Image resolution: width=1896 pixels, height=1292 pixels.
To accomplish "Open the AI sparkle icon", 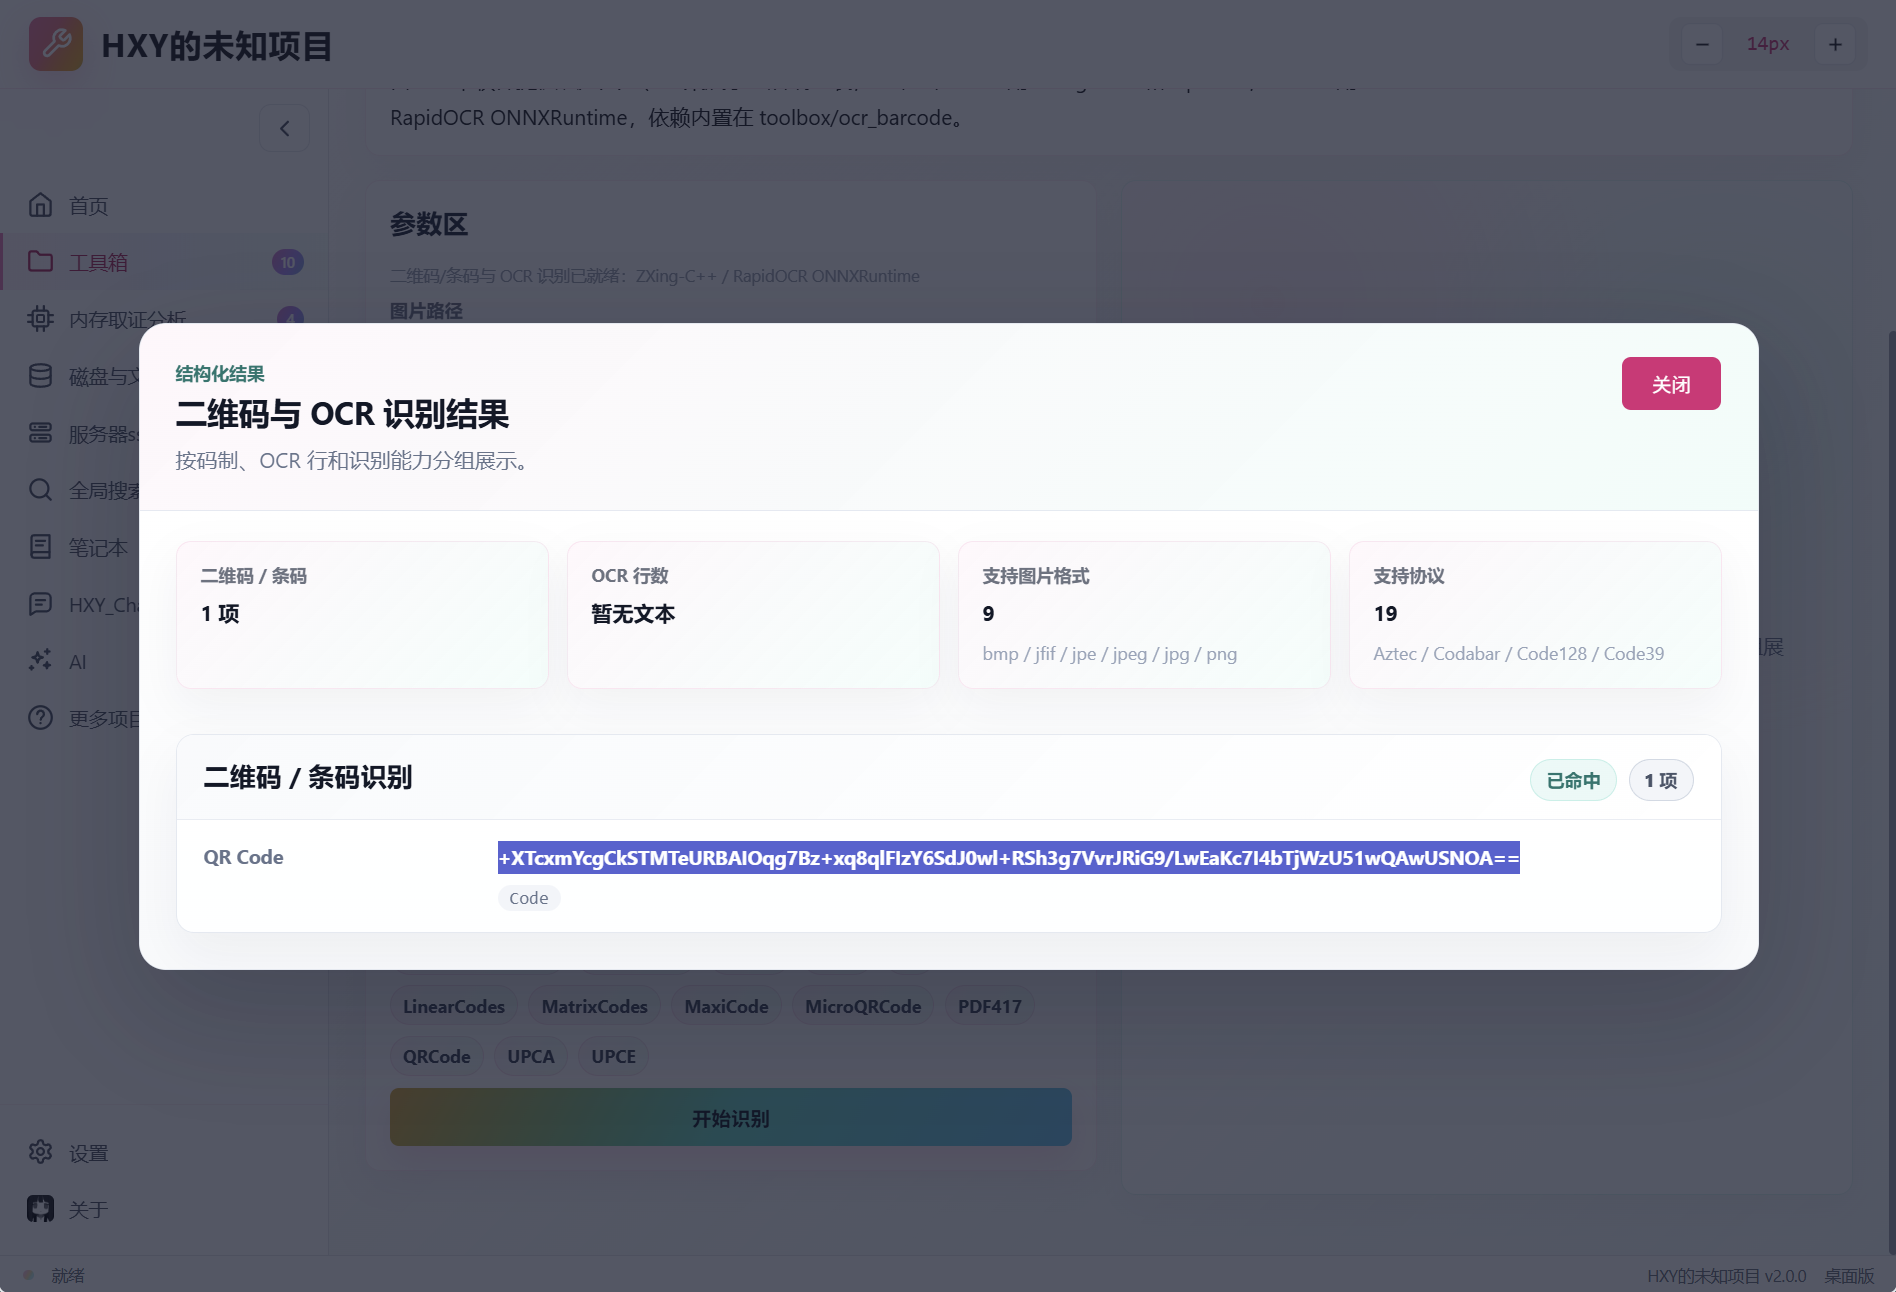I will click(40, 661).
